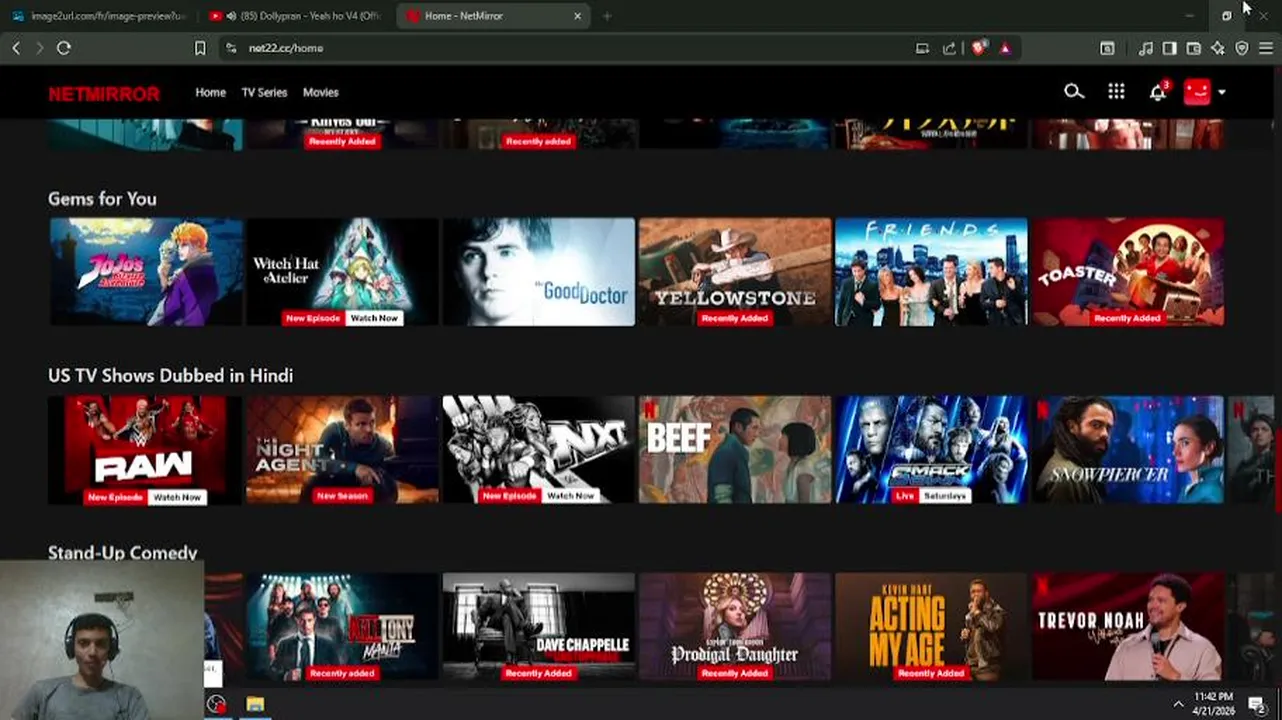
Task: Open Leo AI sparkle icon
Action: pos(1217,48)
